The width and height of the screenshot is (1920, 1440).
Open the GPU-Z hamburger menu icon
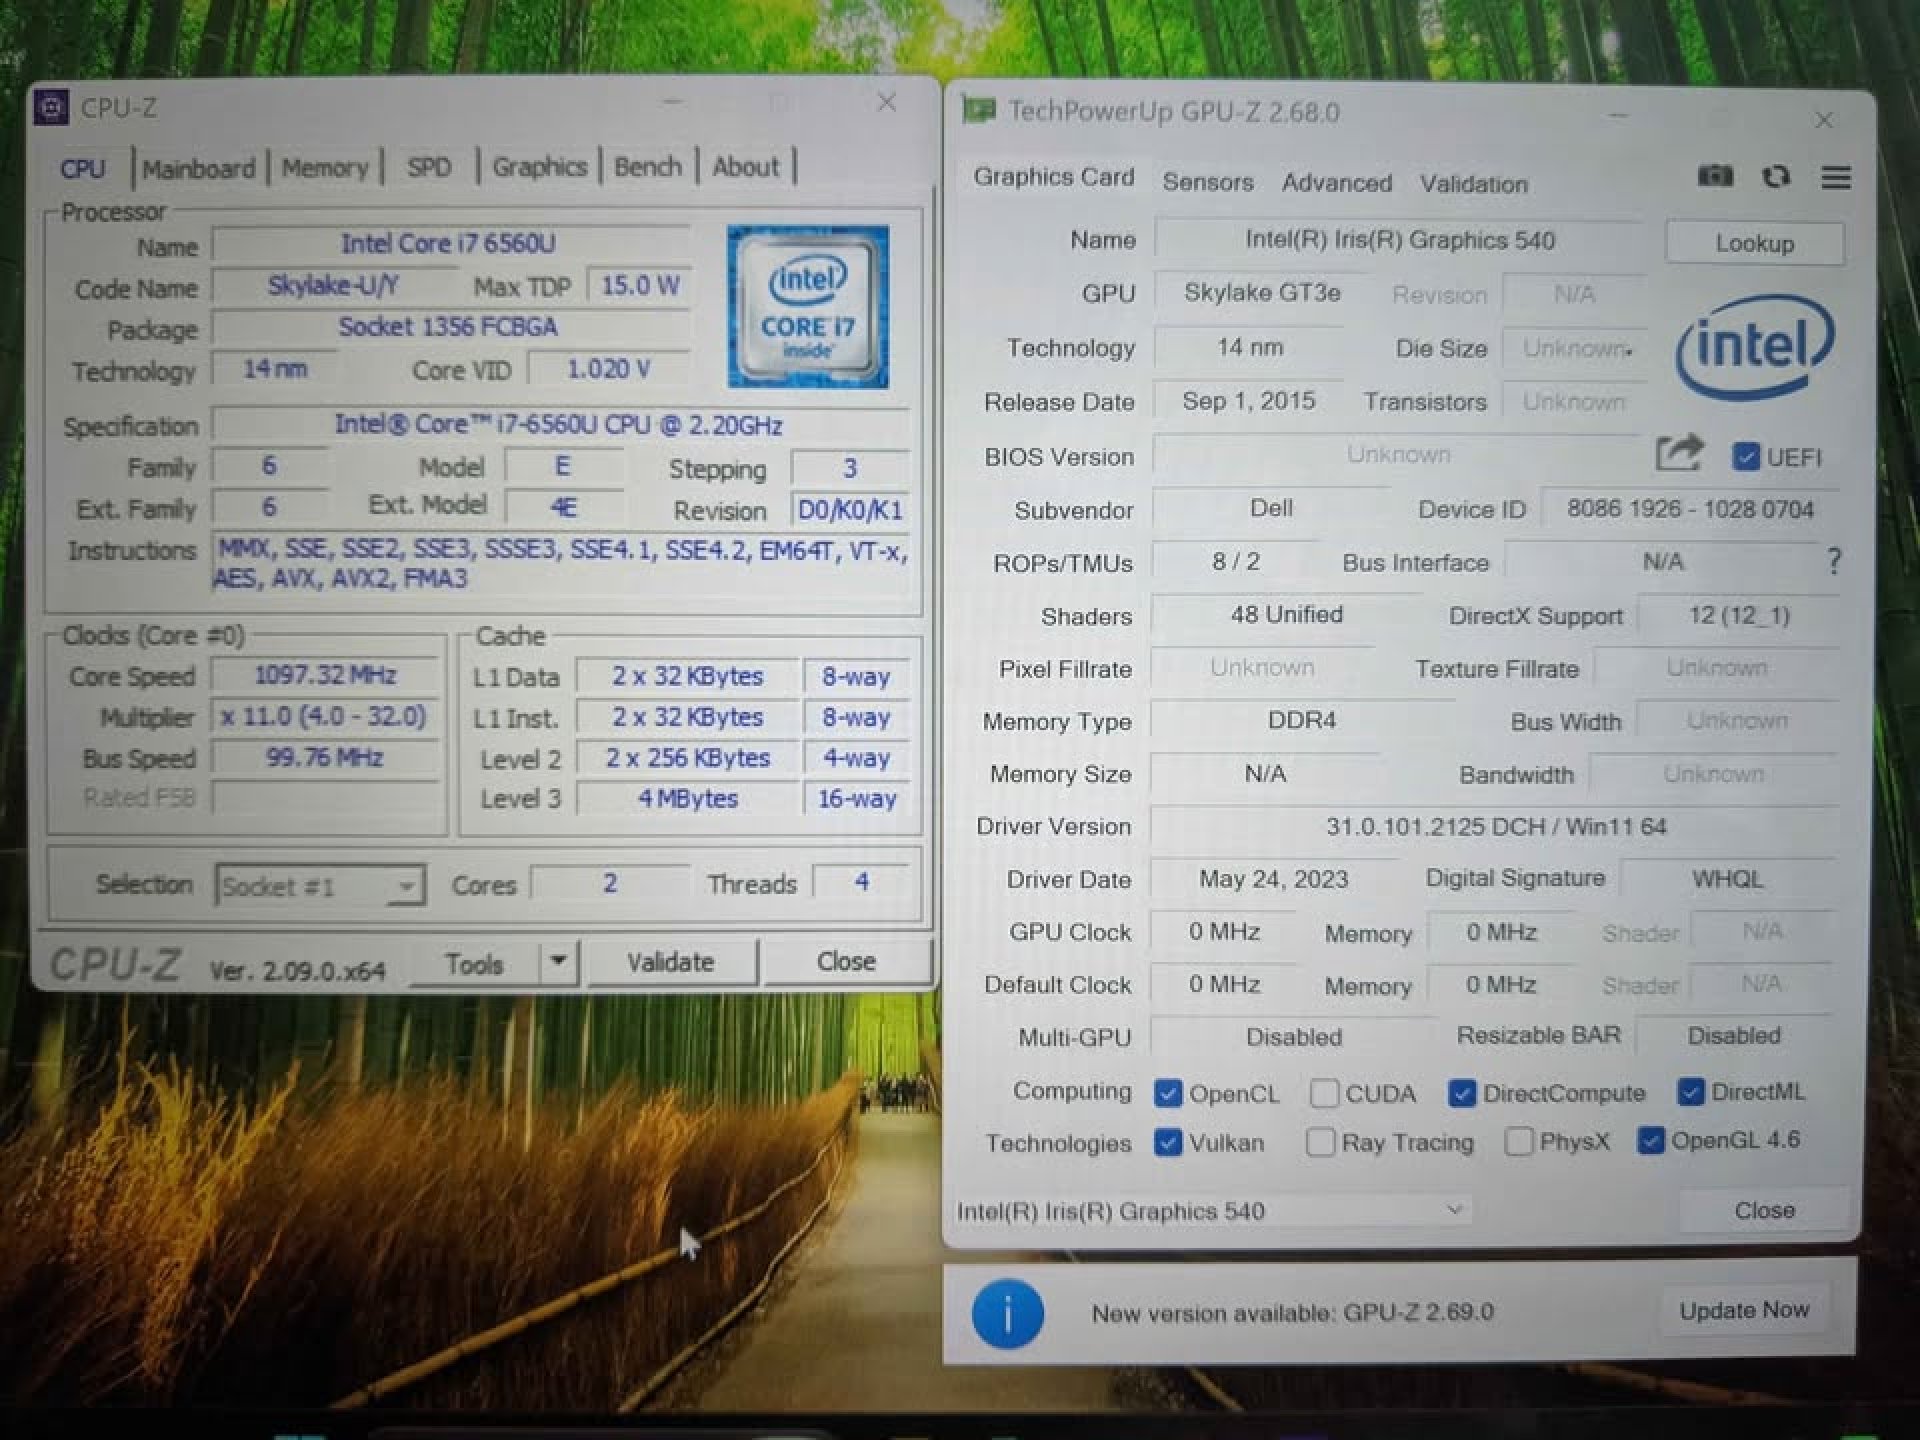[1836, 178]
